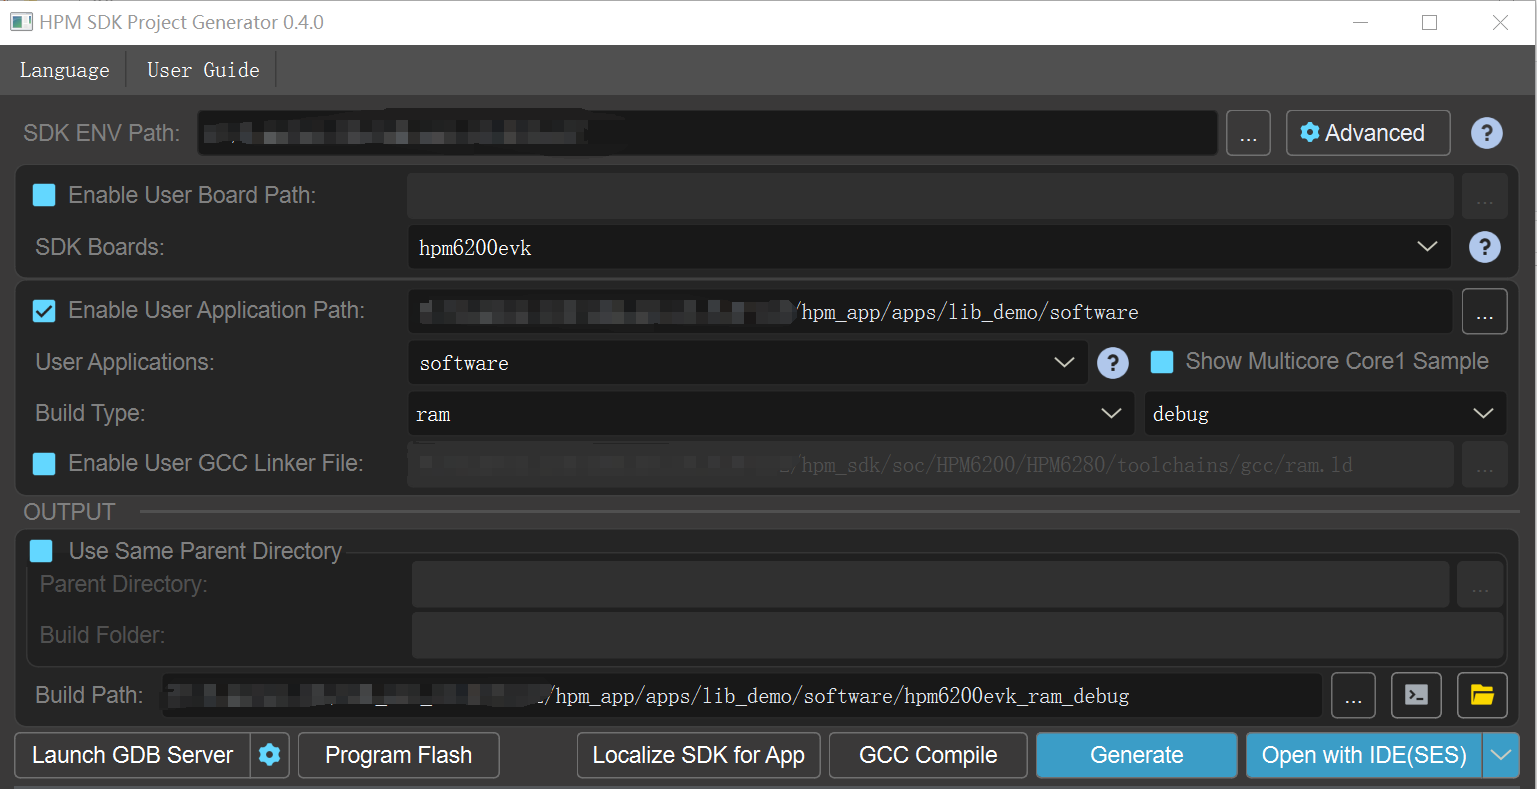Click Open with IDE(SES)
Image resolution: width=1537 pixels, height=789 pixels.
[1364, 755]
